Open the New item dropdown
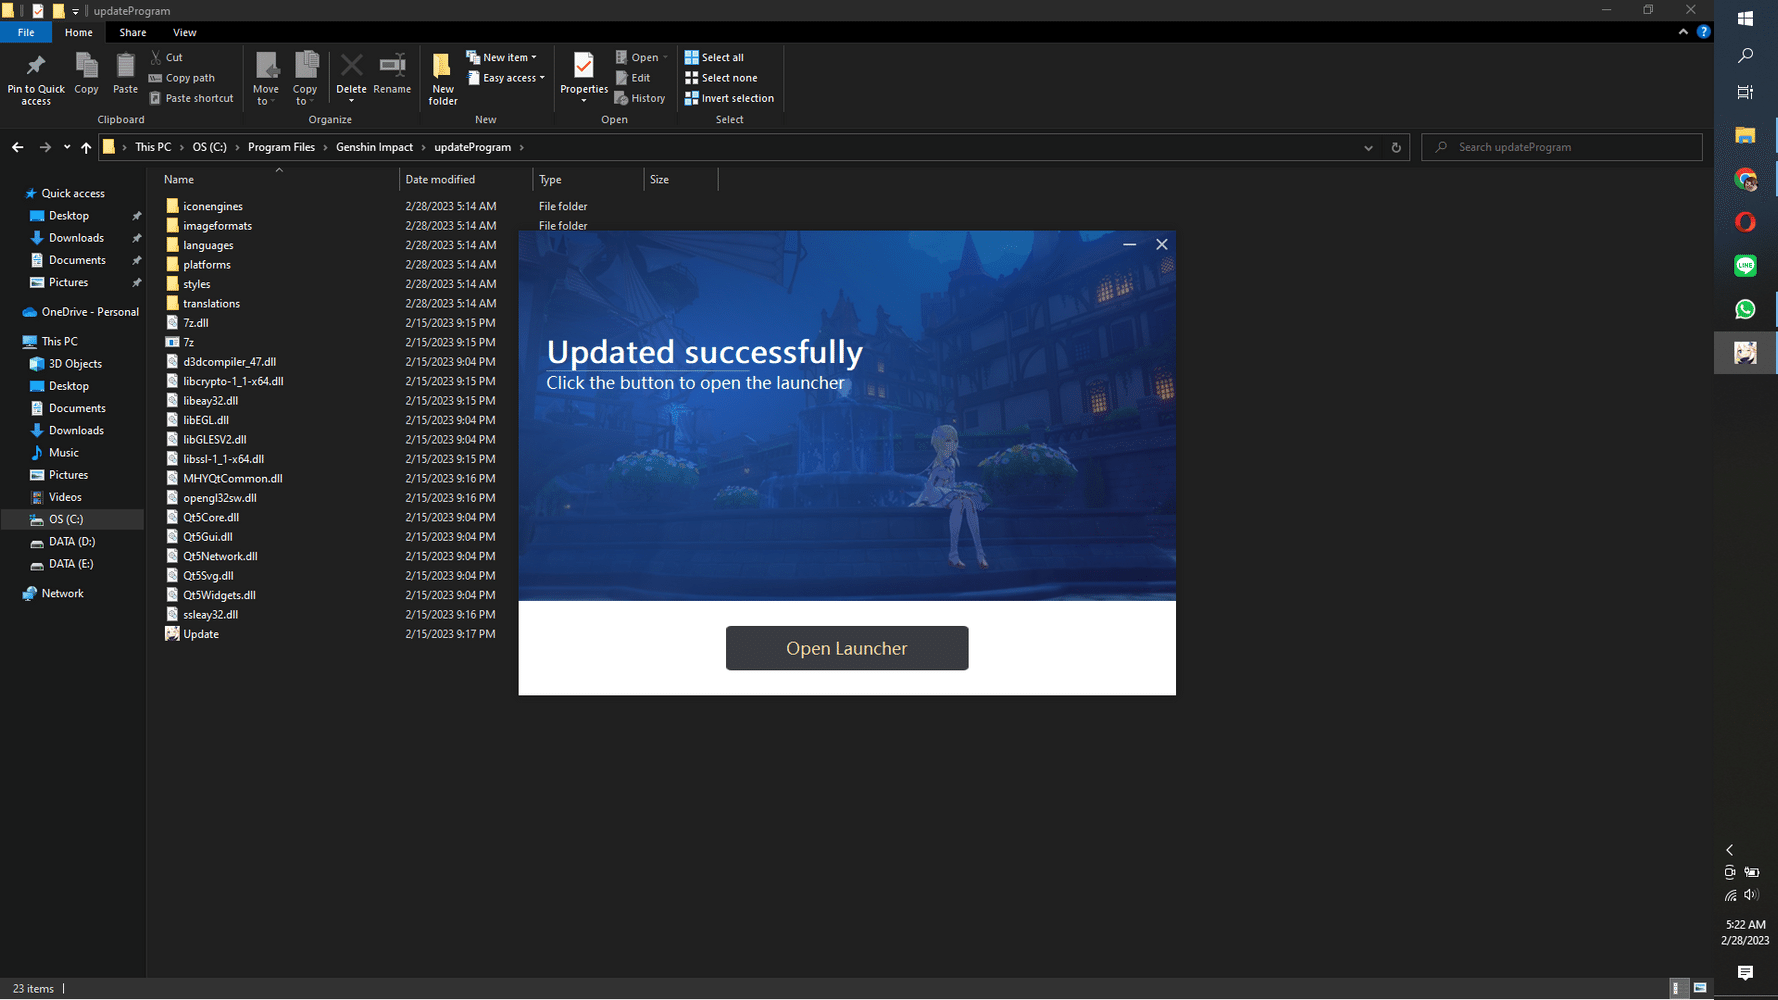Image resolution: width=1778 pixels, height=1000 pixels. [x=502, y=57]
